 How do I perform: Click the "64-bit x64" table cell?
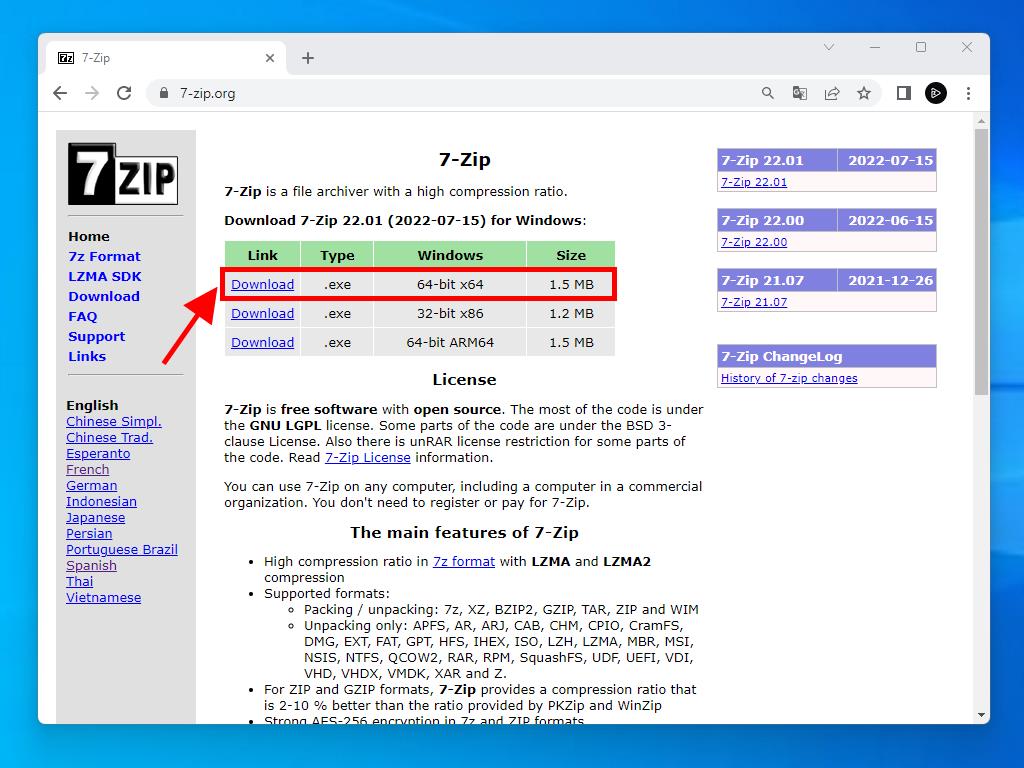pos(450,285)
